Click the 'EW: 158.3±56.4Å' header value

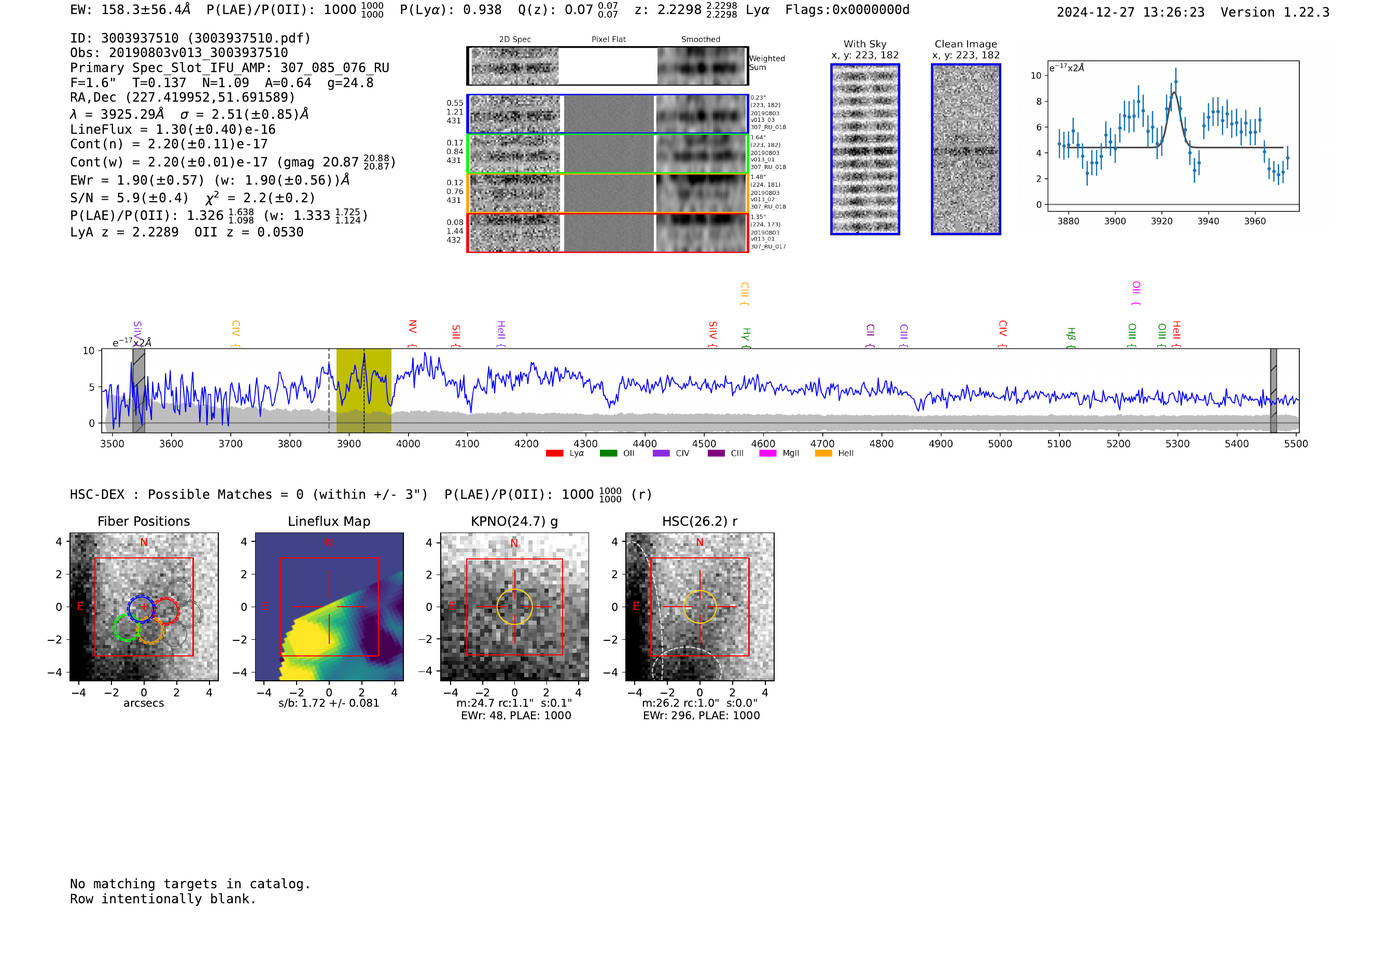coord(130,10)
